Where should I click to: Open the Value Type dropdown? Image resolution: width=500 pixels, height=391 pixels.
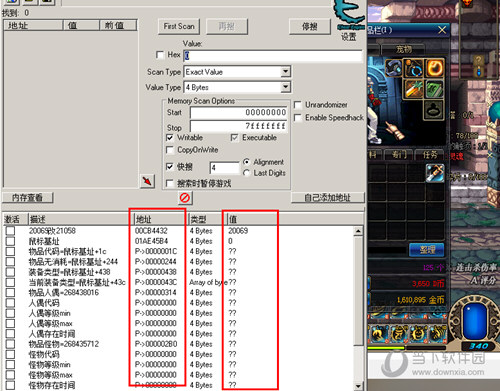pyautogui.click(x=285, y=87)
